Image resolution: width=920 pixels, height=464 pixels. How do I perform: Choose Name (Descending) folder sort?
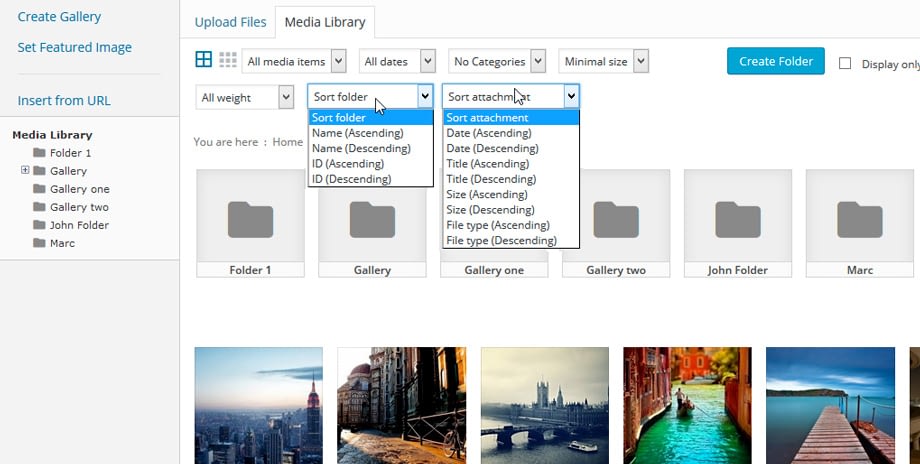(370, 148)
